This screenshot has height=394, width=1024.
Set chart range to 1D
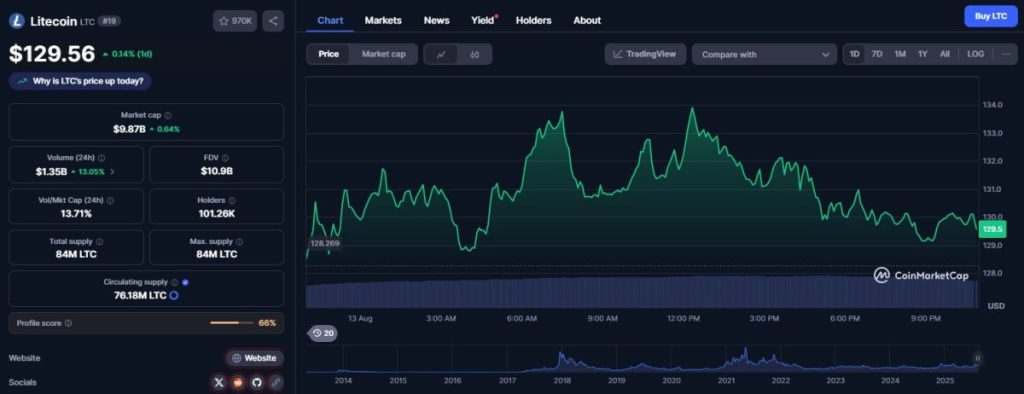tap(854, 54)
